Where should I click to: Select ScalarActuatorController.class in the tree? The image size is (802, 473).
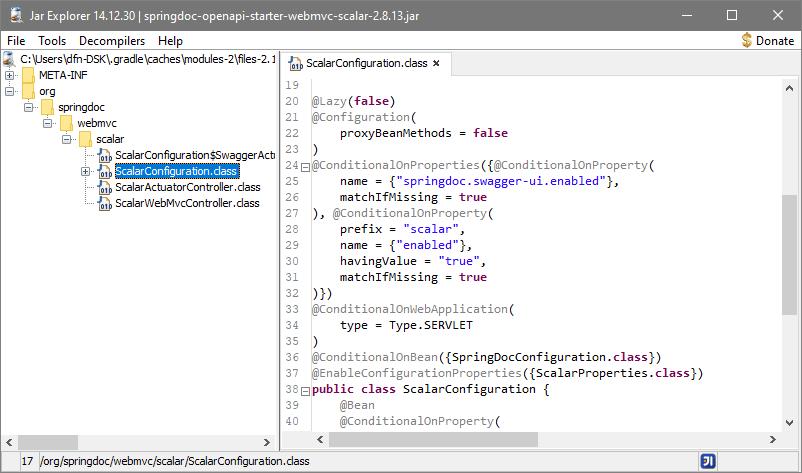pyautogui.click(x=188, y=187)
